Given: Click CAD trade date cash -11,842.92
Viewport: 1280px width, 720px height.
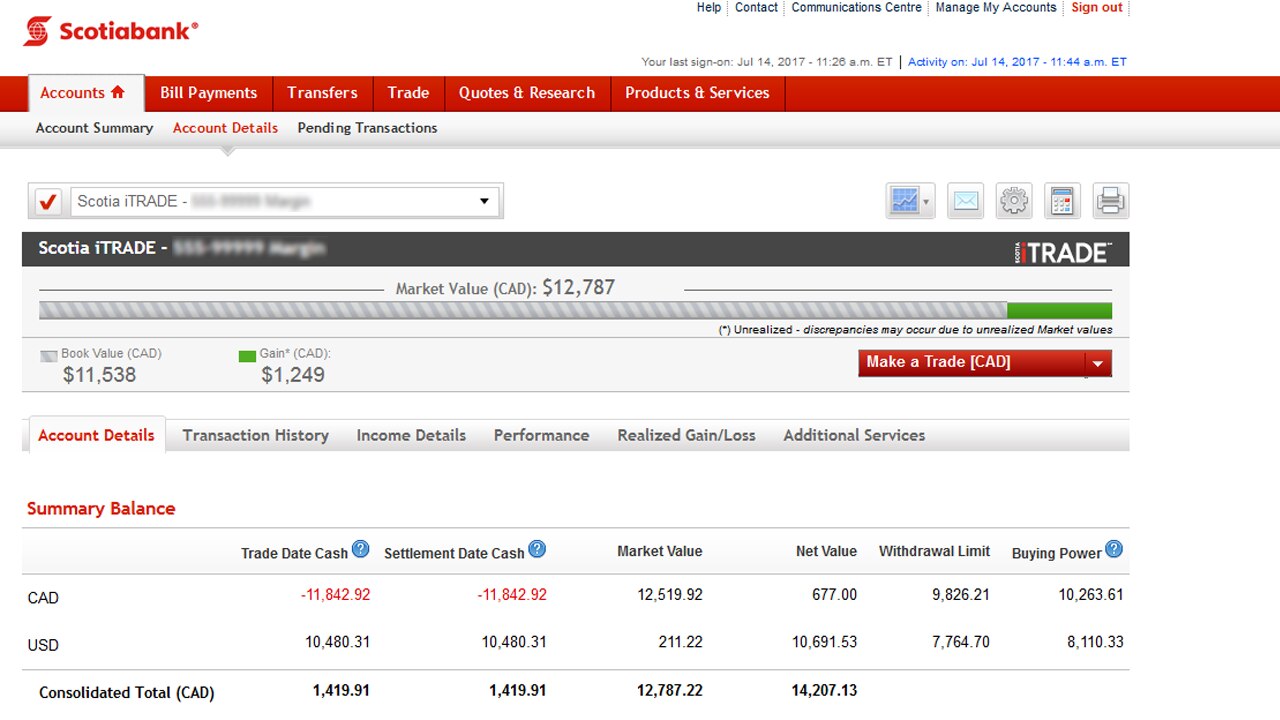Looking at the screenshot, I should 335,594.
